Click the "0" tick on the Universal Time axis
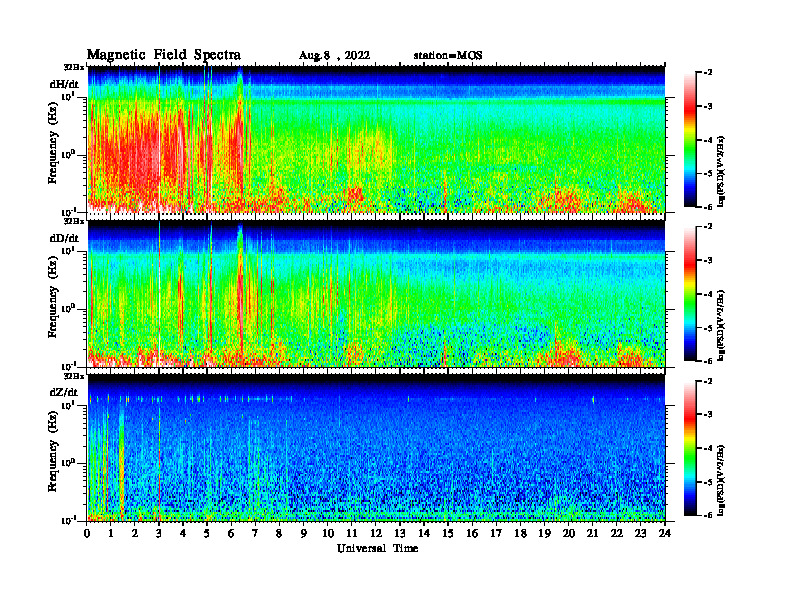This screenshot has height=612, width=792. [x=87, y=534]
